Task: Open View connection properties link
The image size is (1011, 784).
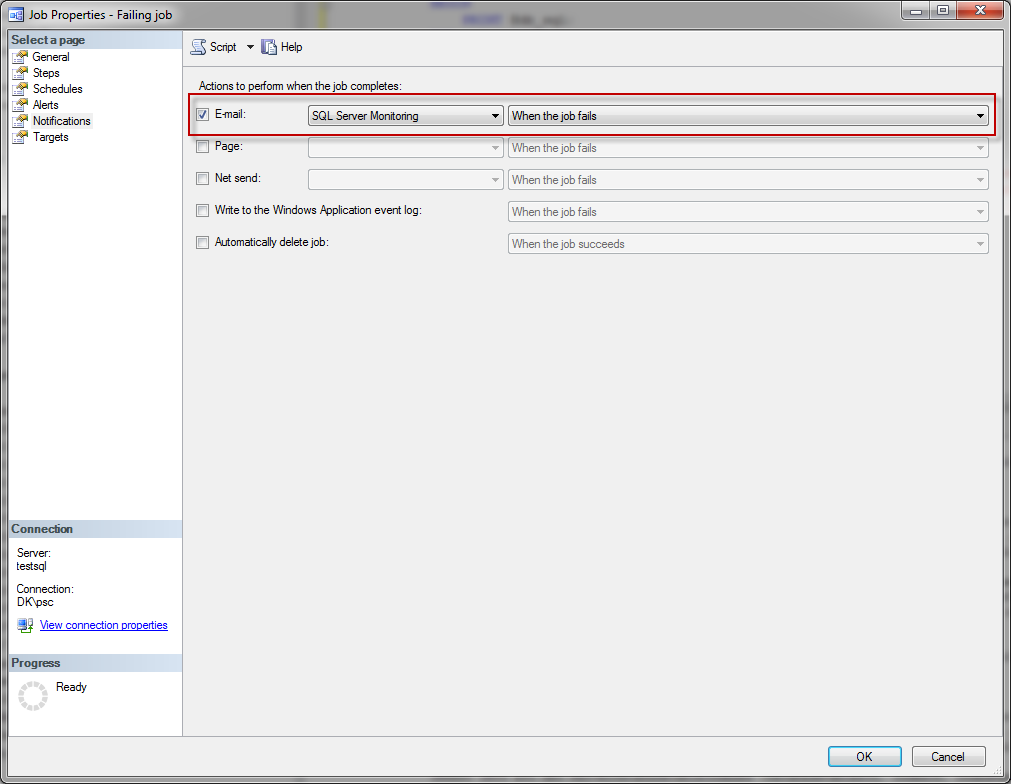Action: pyautogui.click(x=104, y=625)
